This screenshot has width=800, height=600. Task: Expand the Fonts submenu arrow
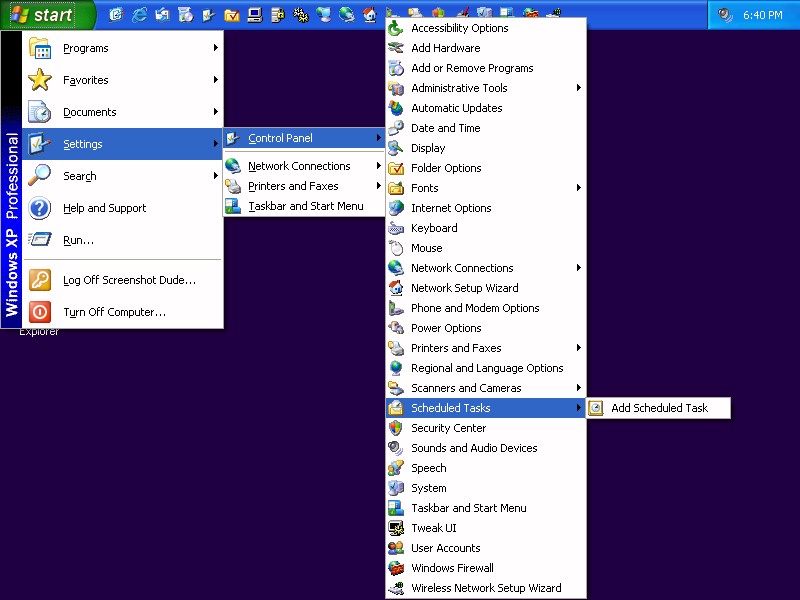tap(579, 188)
